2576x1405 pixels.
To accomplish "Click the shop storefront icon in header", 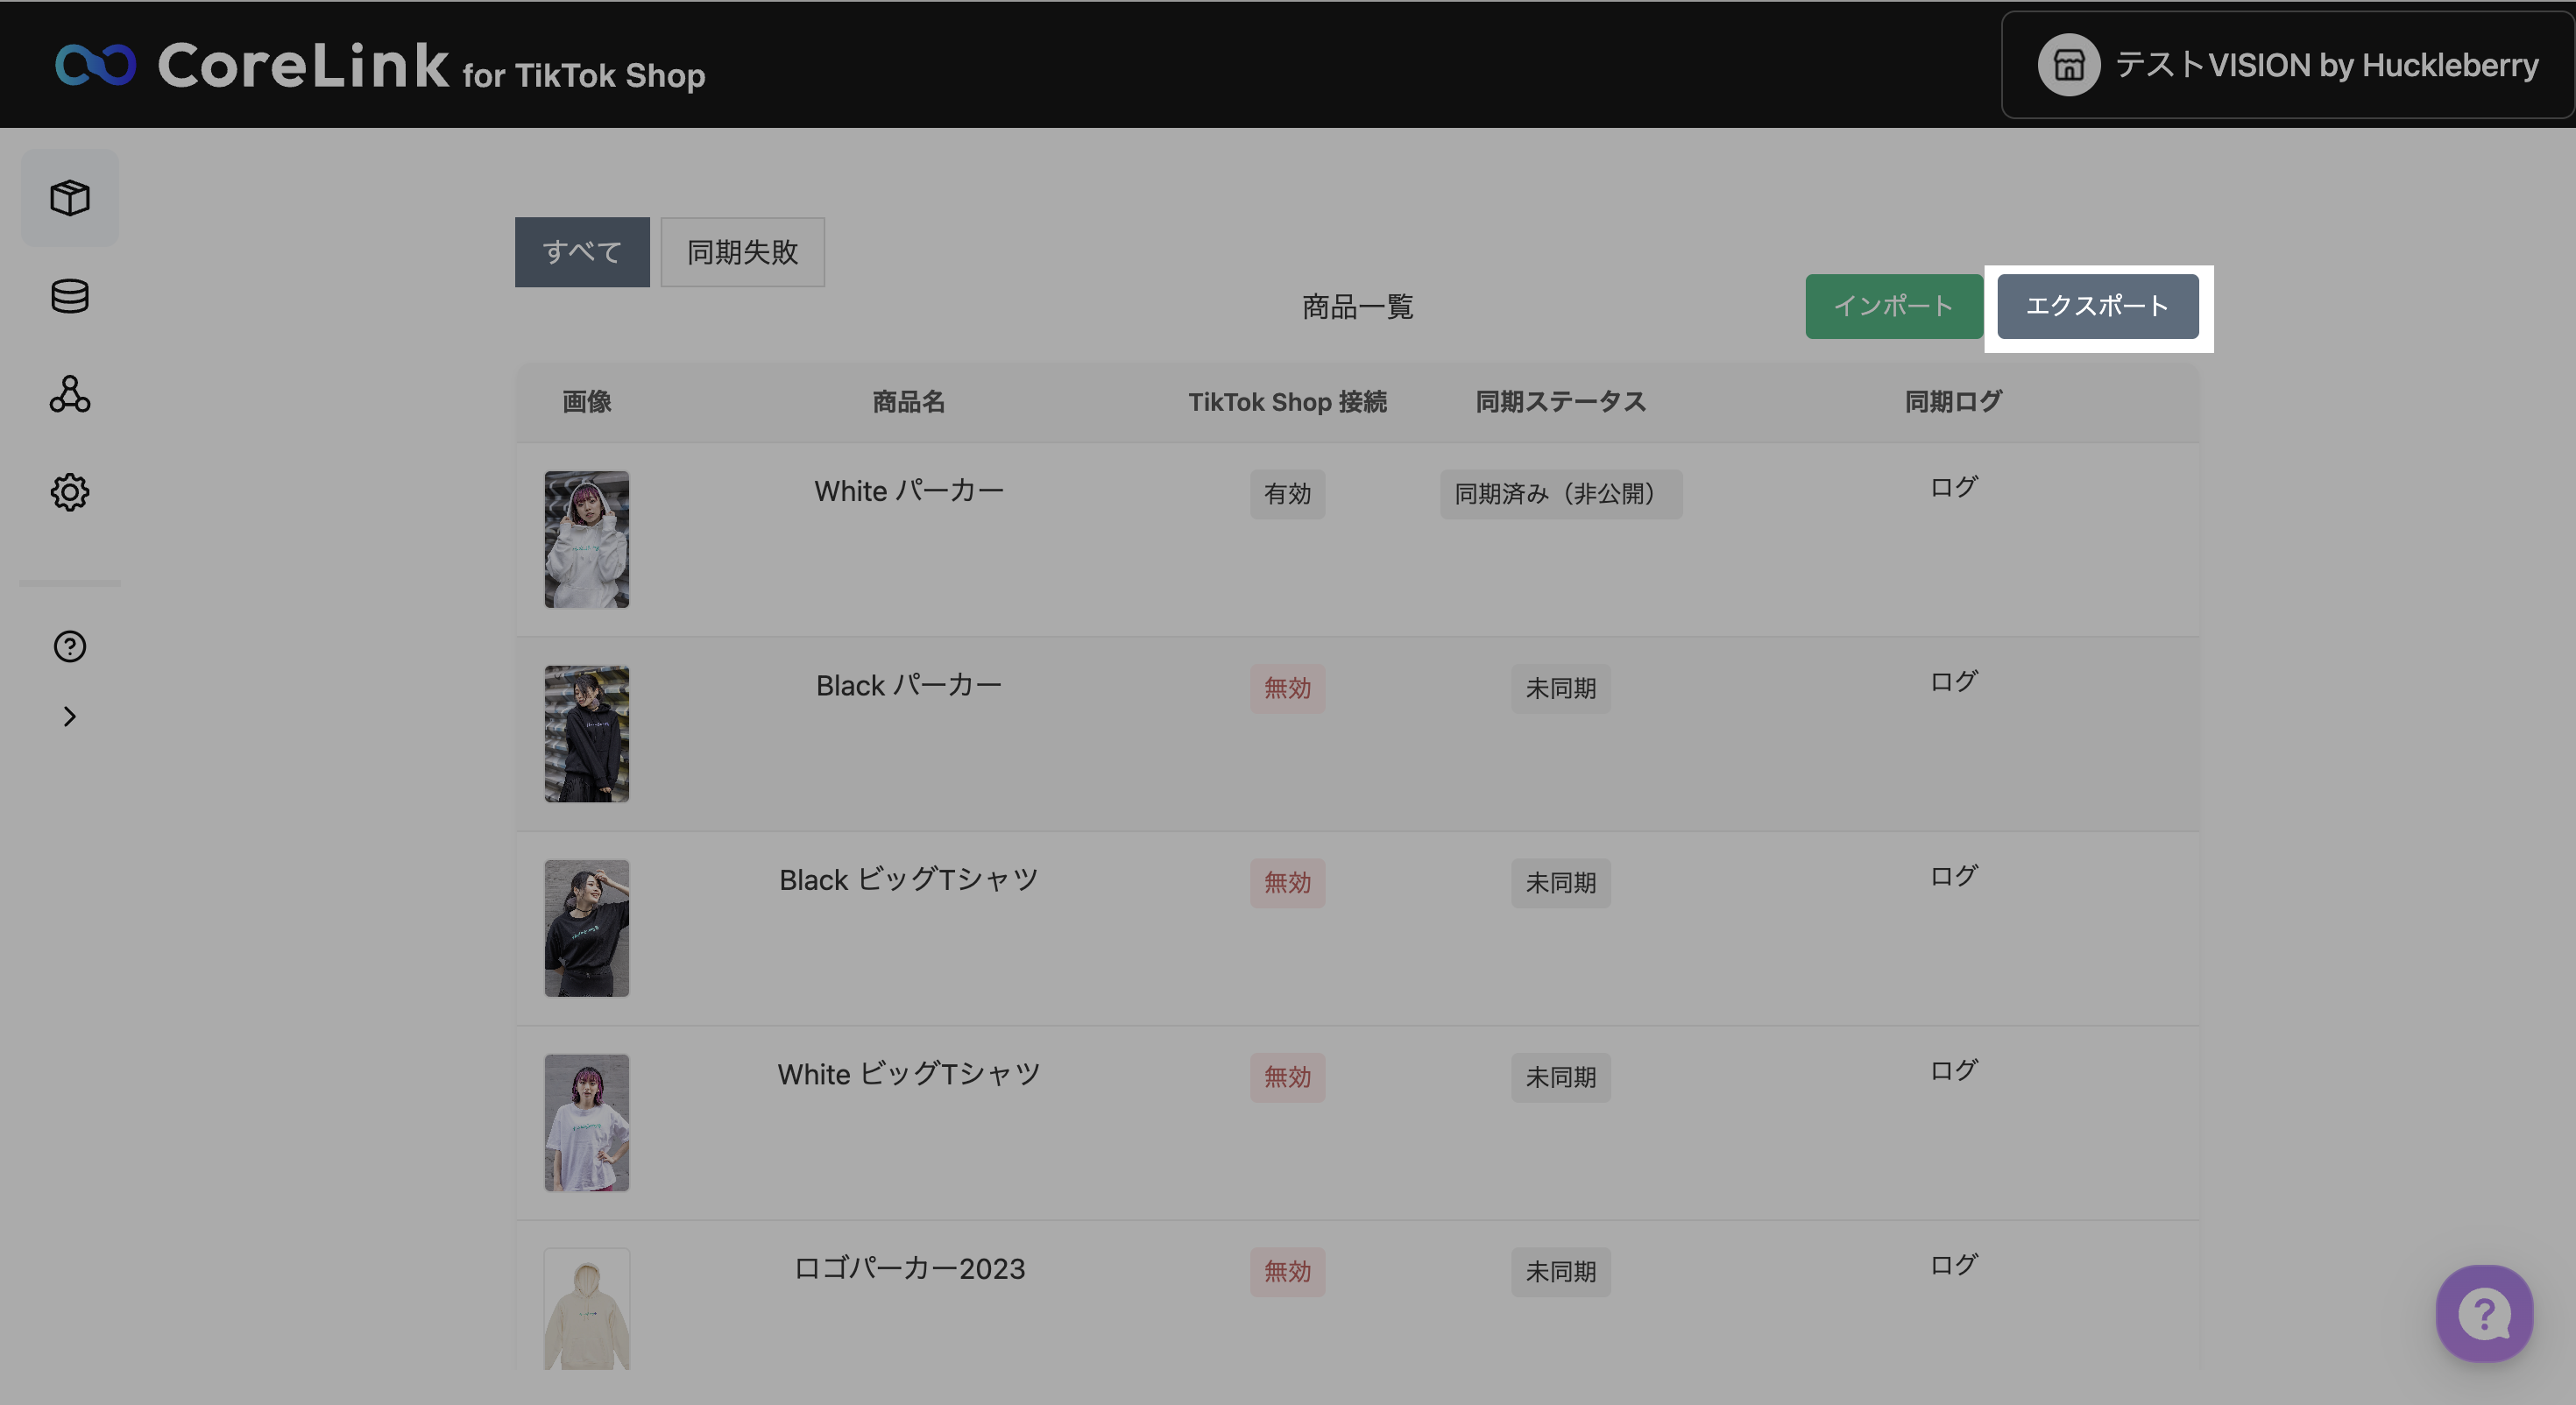I will (2068, 65).
